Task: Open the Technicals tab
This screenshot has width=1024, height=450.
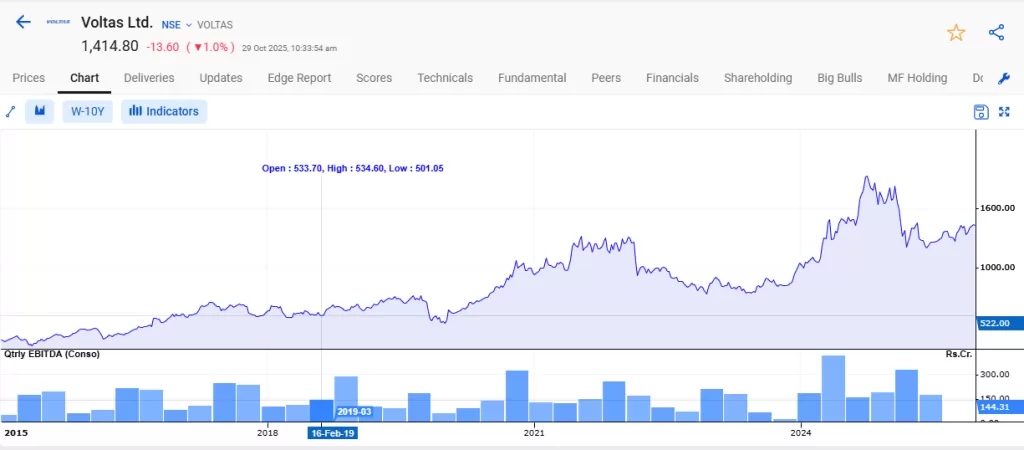Action: [x=445, y=78]
